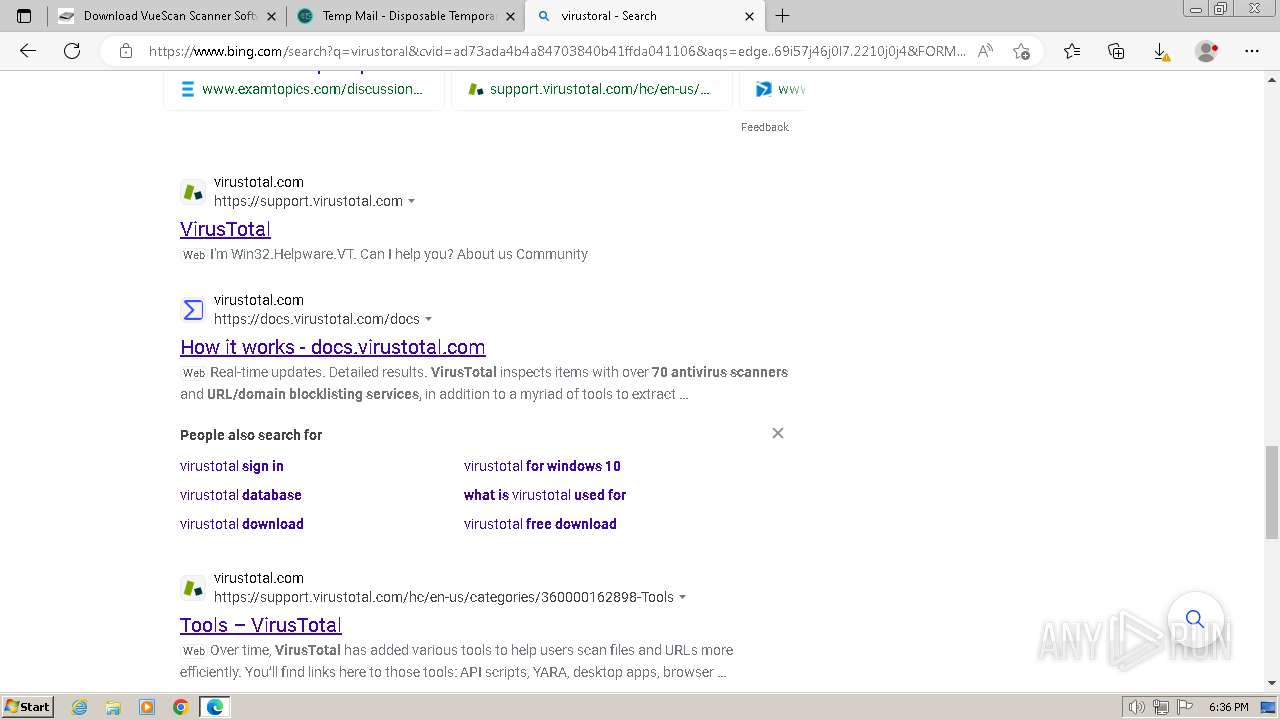The height and width of the screenshot is (720, 1280).
Task: Search what is virustotal used for
Action: click(545, 495)
